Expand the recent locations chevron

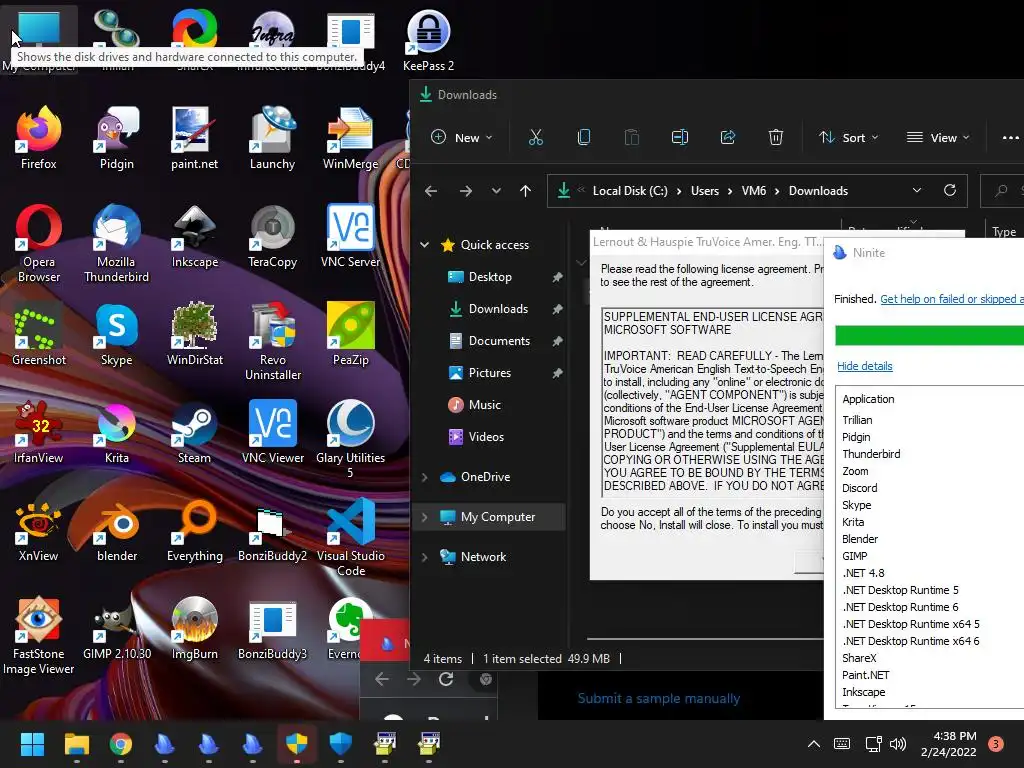(496, 191)
